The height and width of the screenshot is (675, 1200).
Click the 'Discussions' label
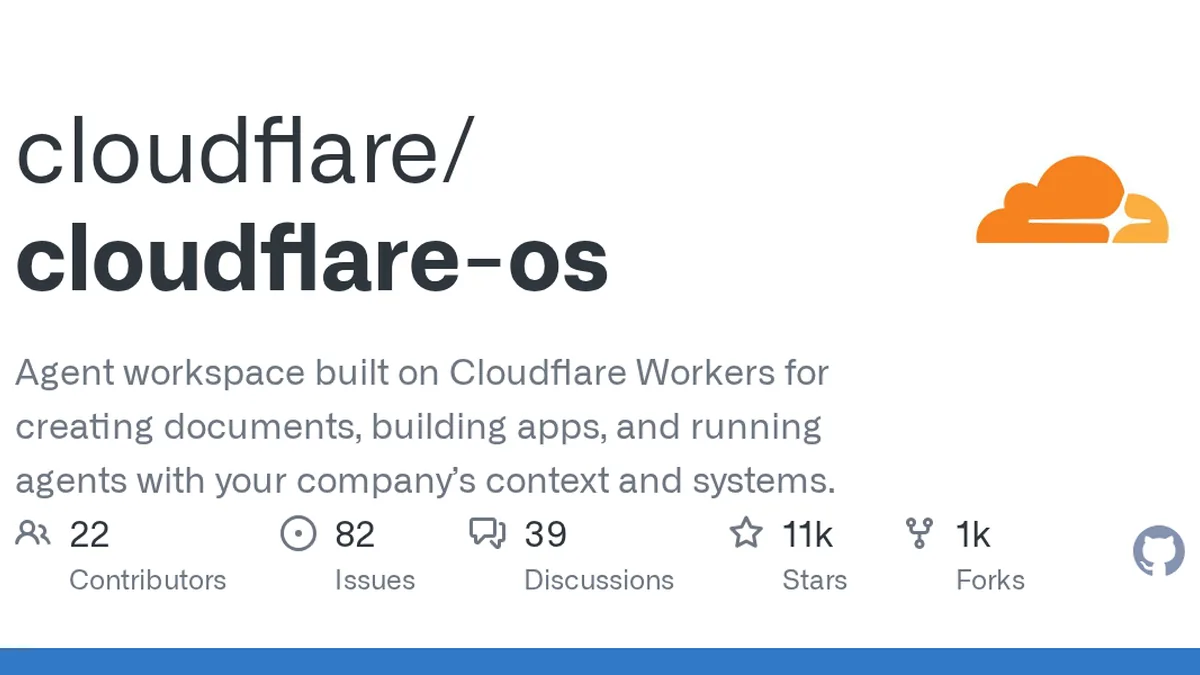(x=599, y=580)
